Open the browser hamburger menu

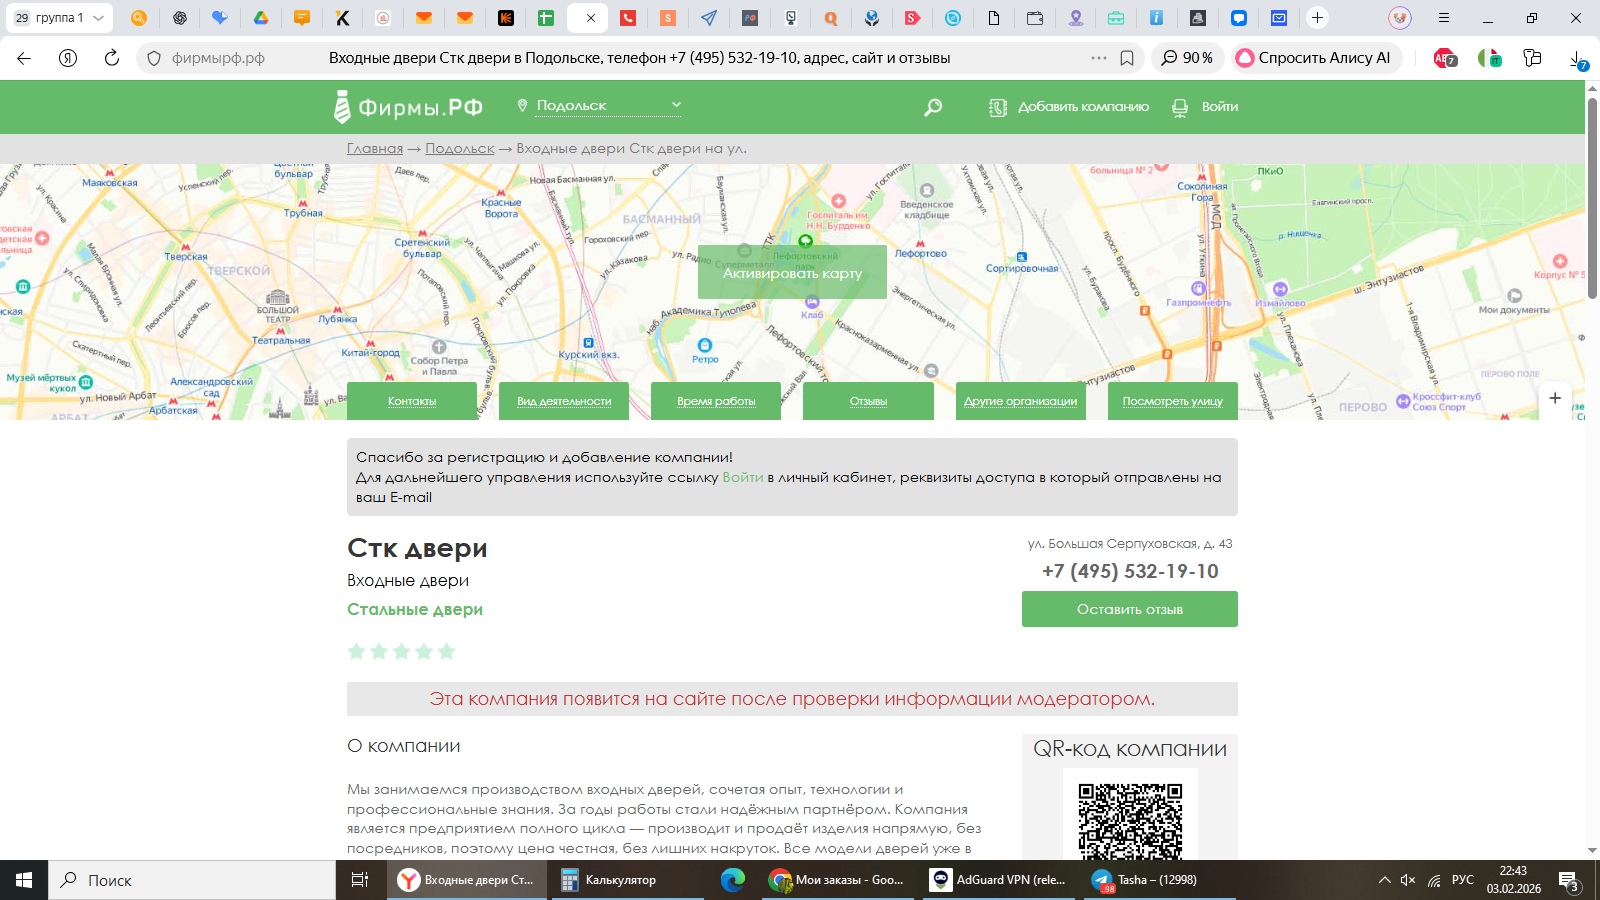point(1443,18)
